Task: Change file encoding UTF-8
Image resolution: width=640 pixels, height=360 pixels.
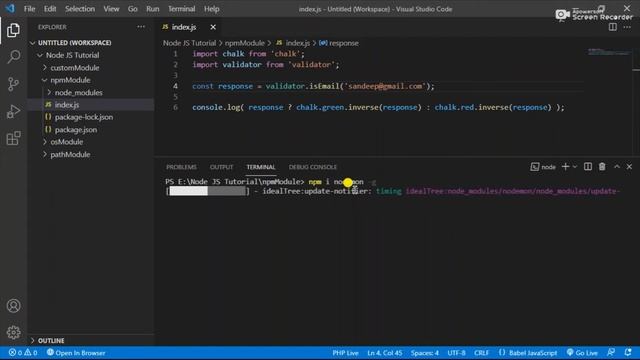Action: (456, 353)
